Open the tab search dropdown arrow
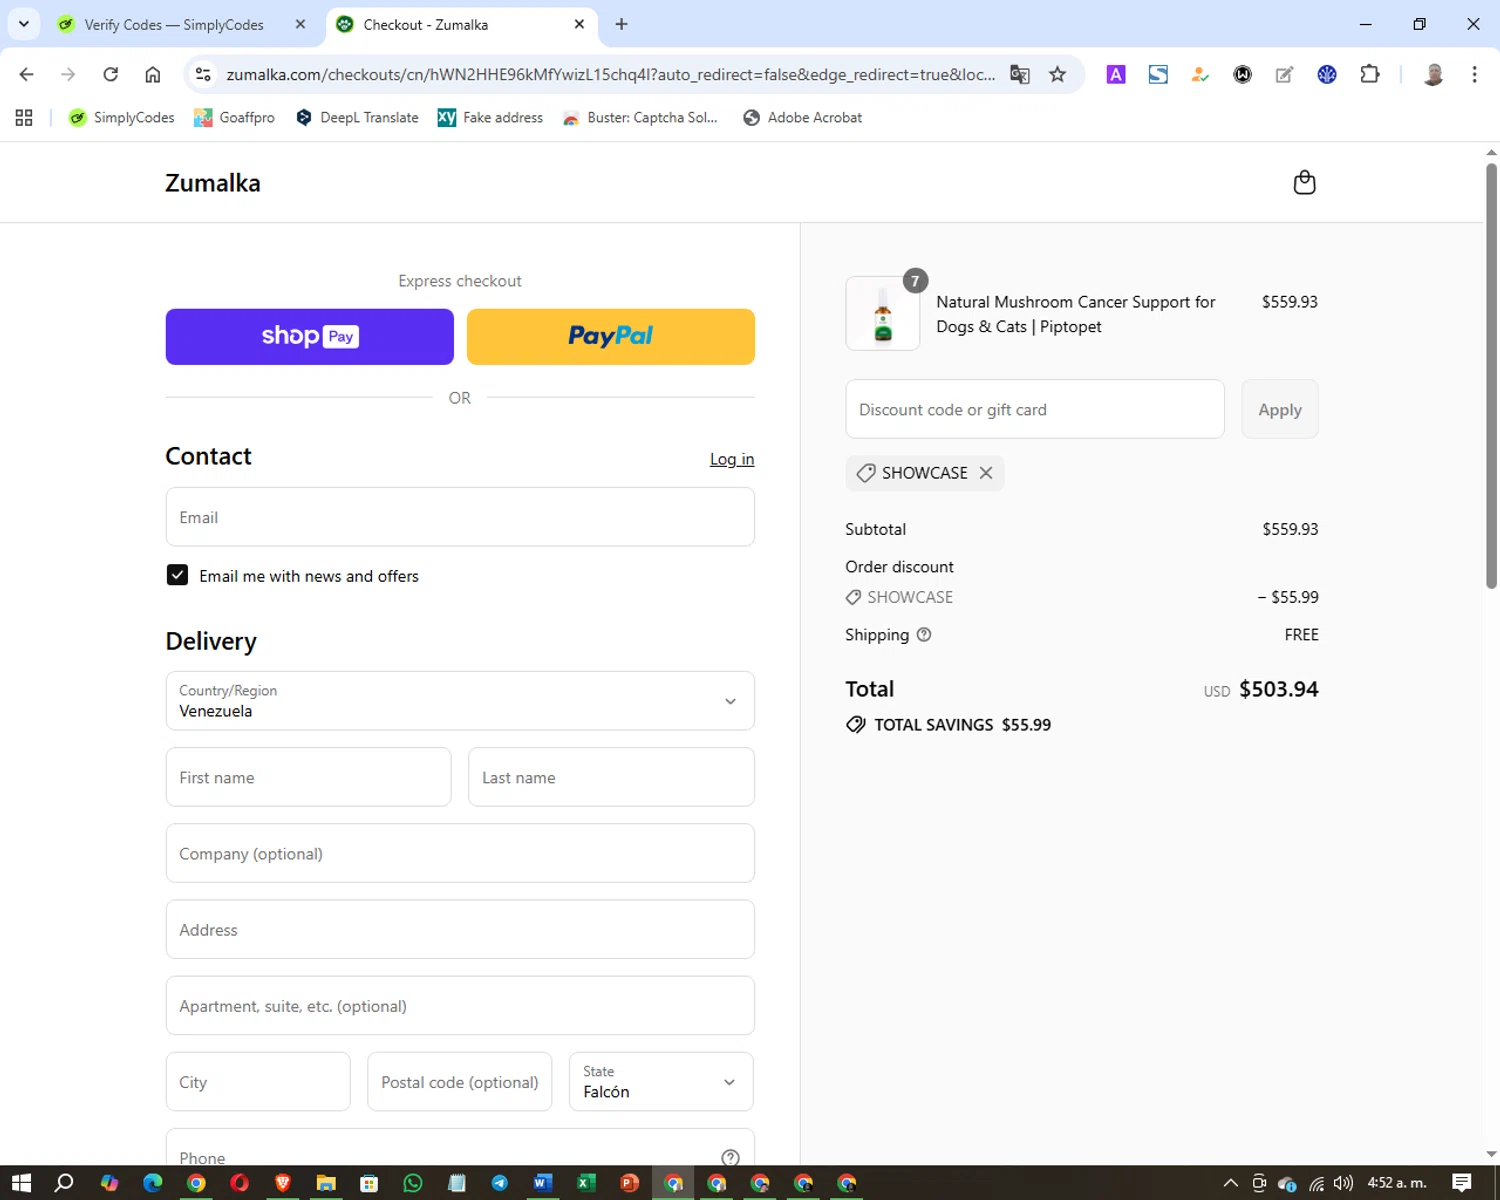This screenshot has width=1500, height=1200. pyautogui.click(x=23, y=24)
